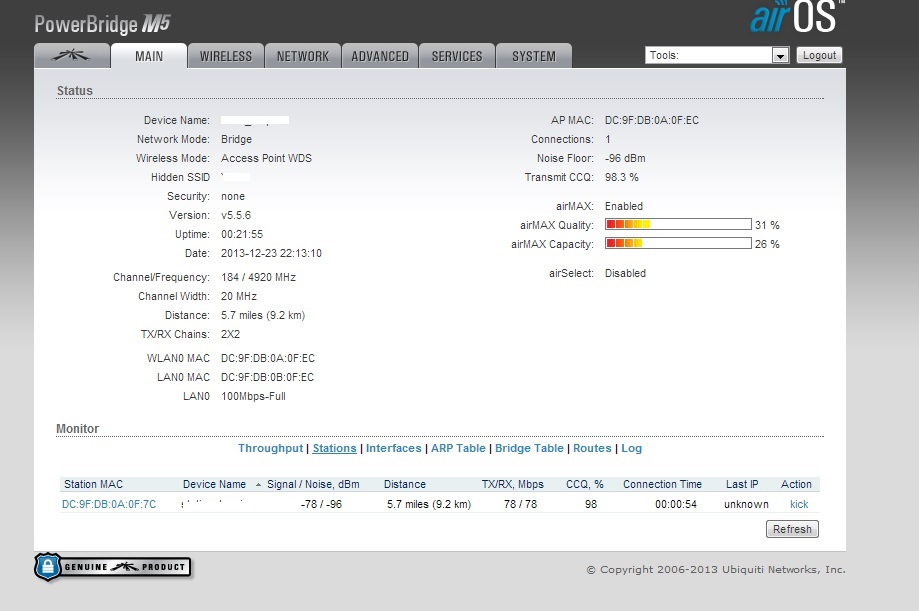Image resolution: width=919 pixels, height=611 pixels.
Task: Click the airOS logo
Action: pos(797,16)
